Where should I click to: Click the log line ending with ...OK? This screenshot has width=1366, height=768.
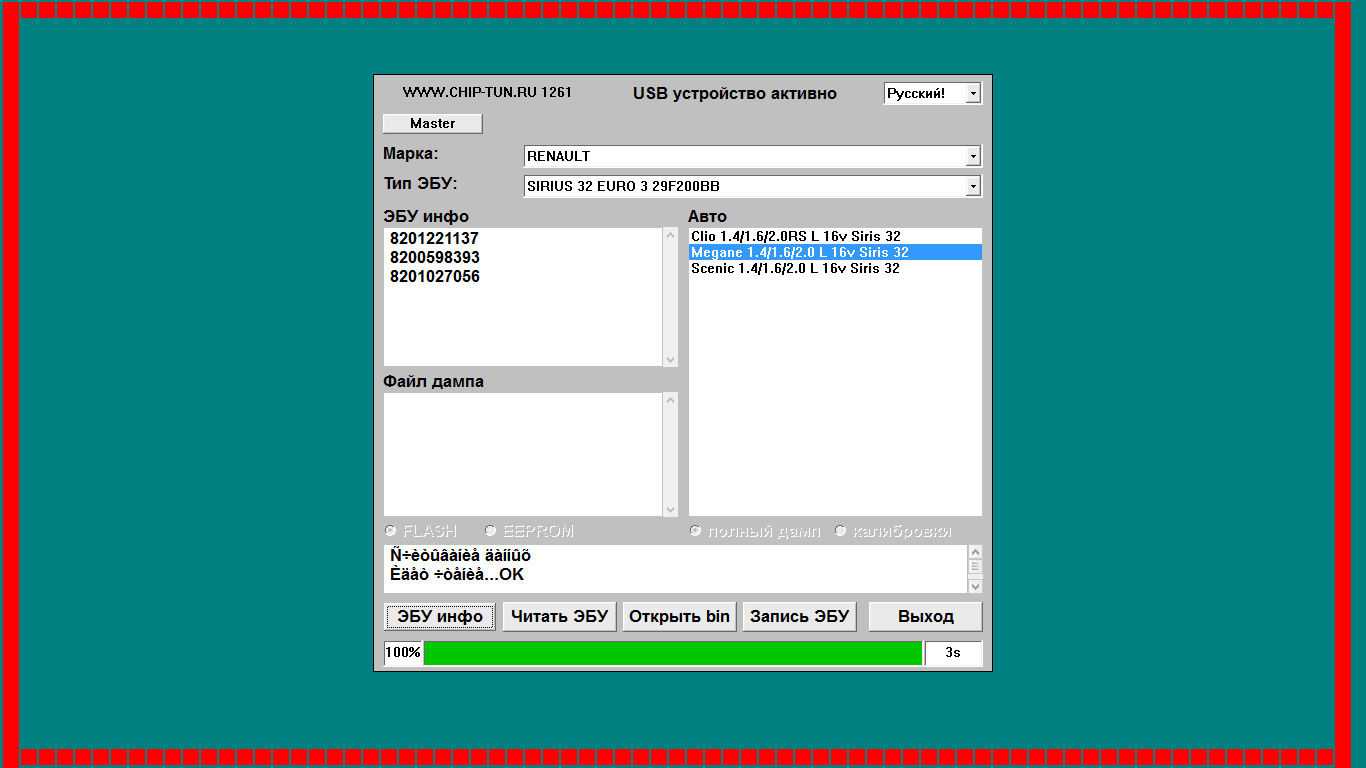point(457,575)
